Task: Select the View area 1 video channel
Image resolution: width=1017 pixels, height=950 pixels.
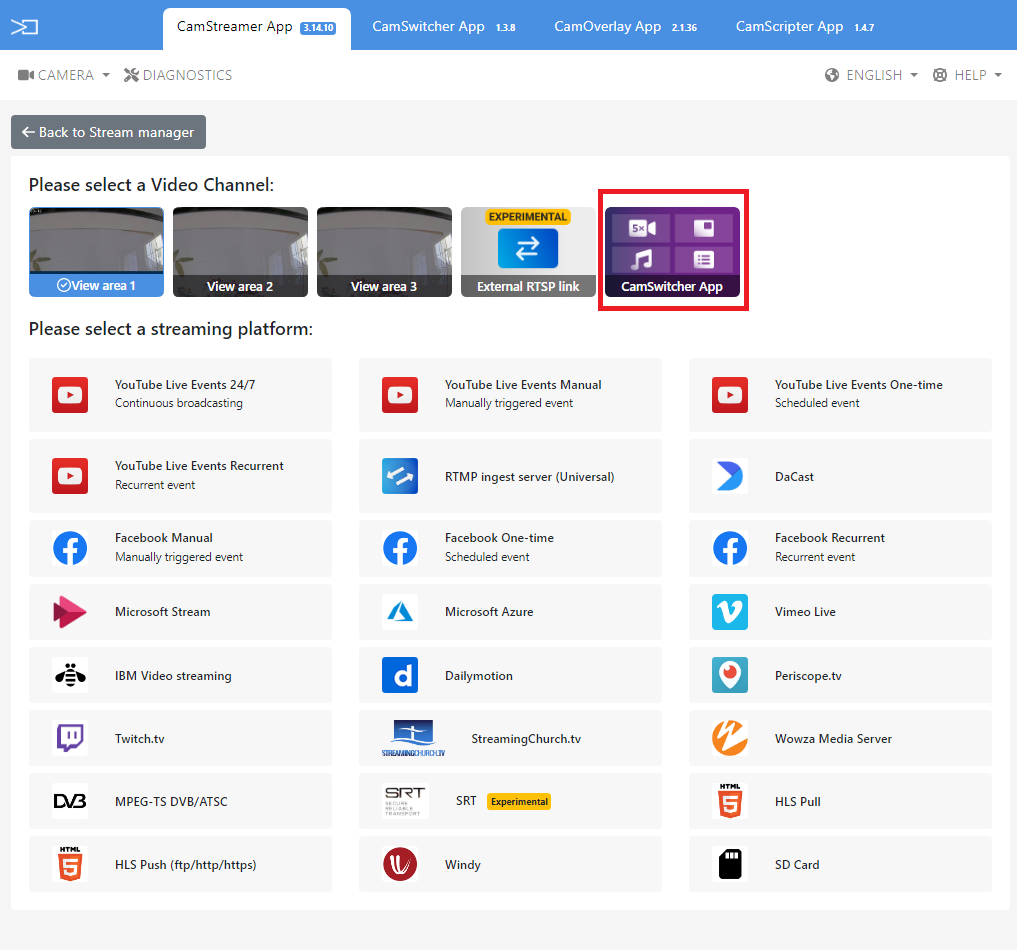Action: tap(96, 252)
